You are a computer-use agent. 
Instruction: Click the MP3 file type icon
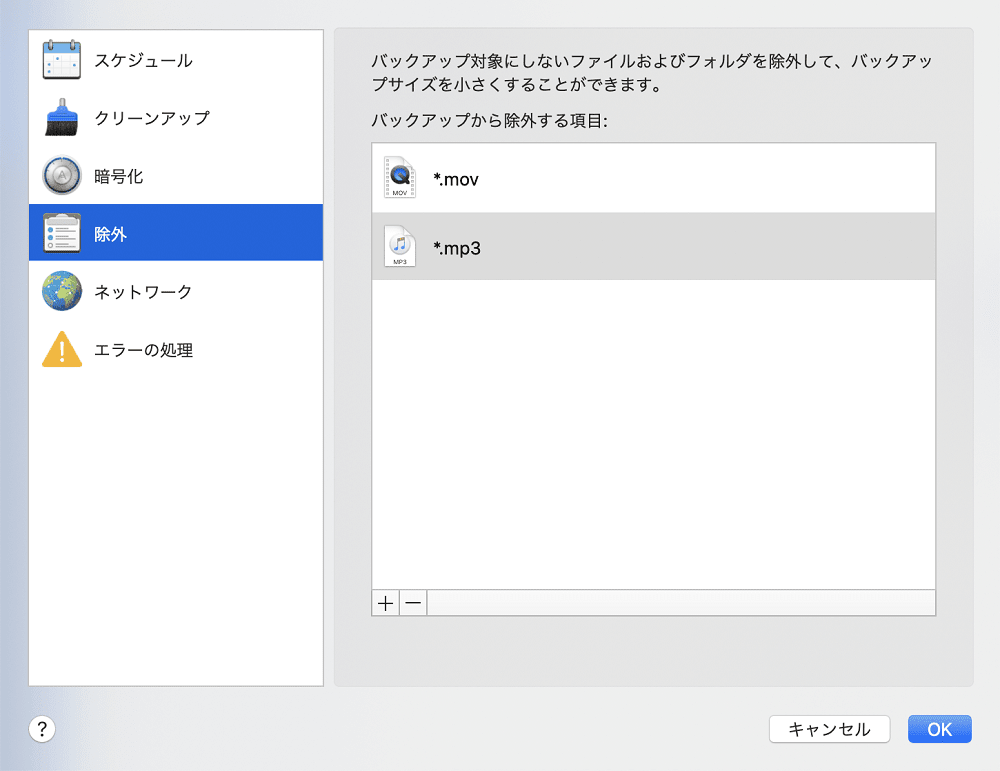(x=400, y=246)
